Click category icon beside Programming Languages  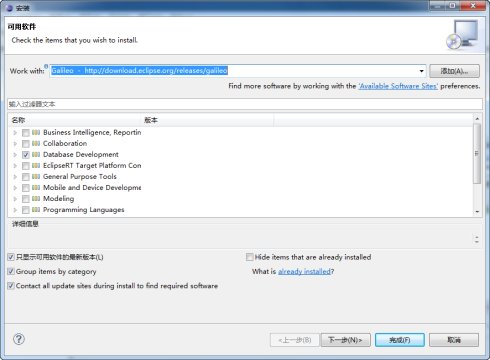pyautogui.click(x=36, y=210)
